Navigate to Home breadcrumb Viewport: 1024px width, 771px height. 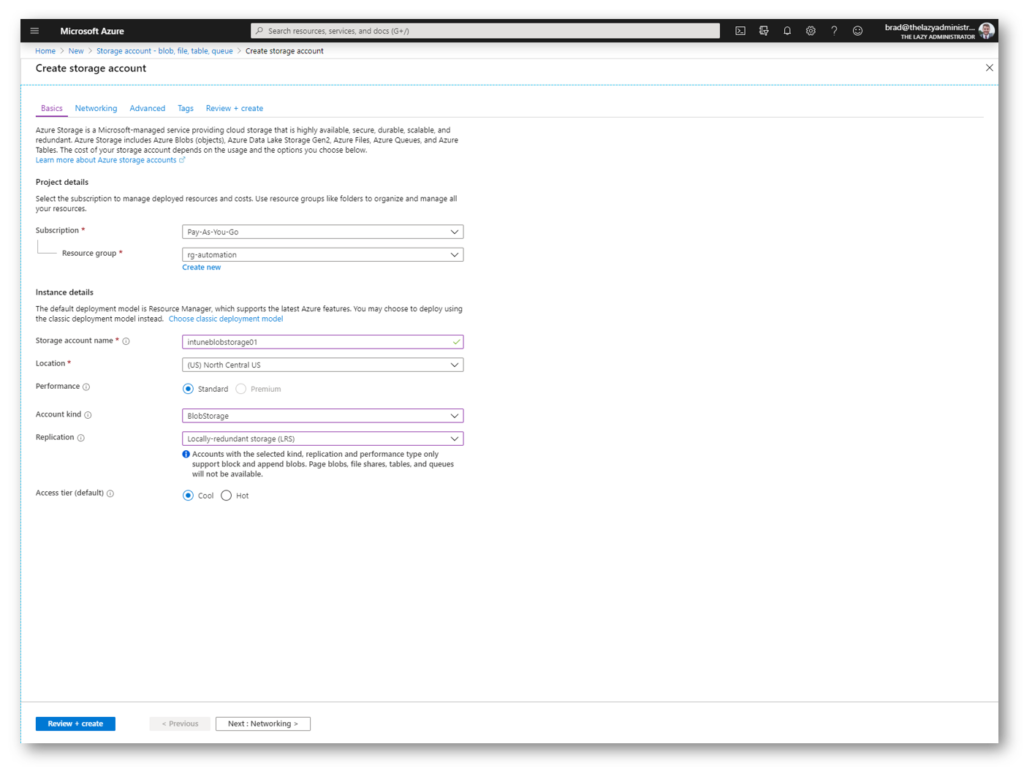[x=45, y=51]
